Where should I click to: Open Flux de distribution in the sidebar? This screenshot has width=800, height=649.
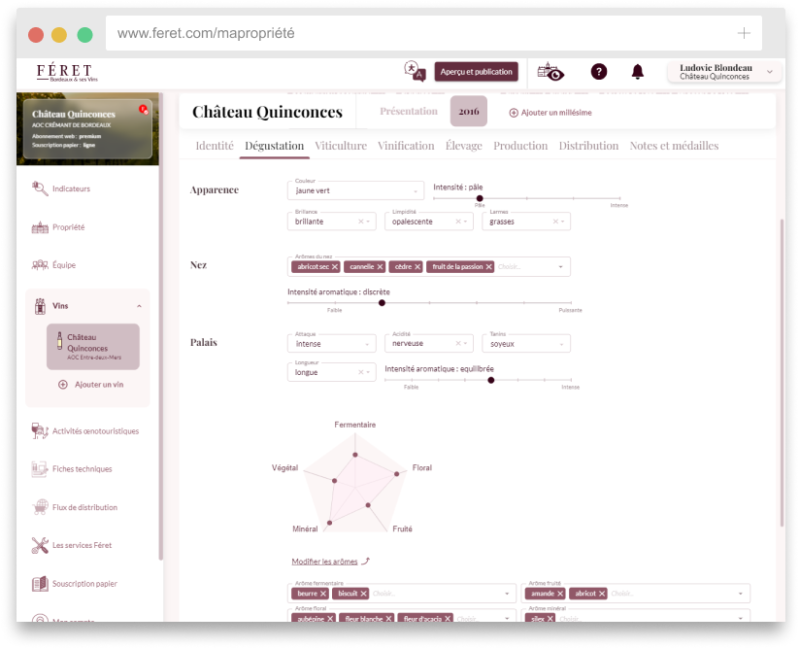coord(74,507)
